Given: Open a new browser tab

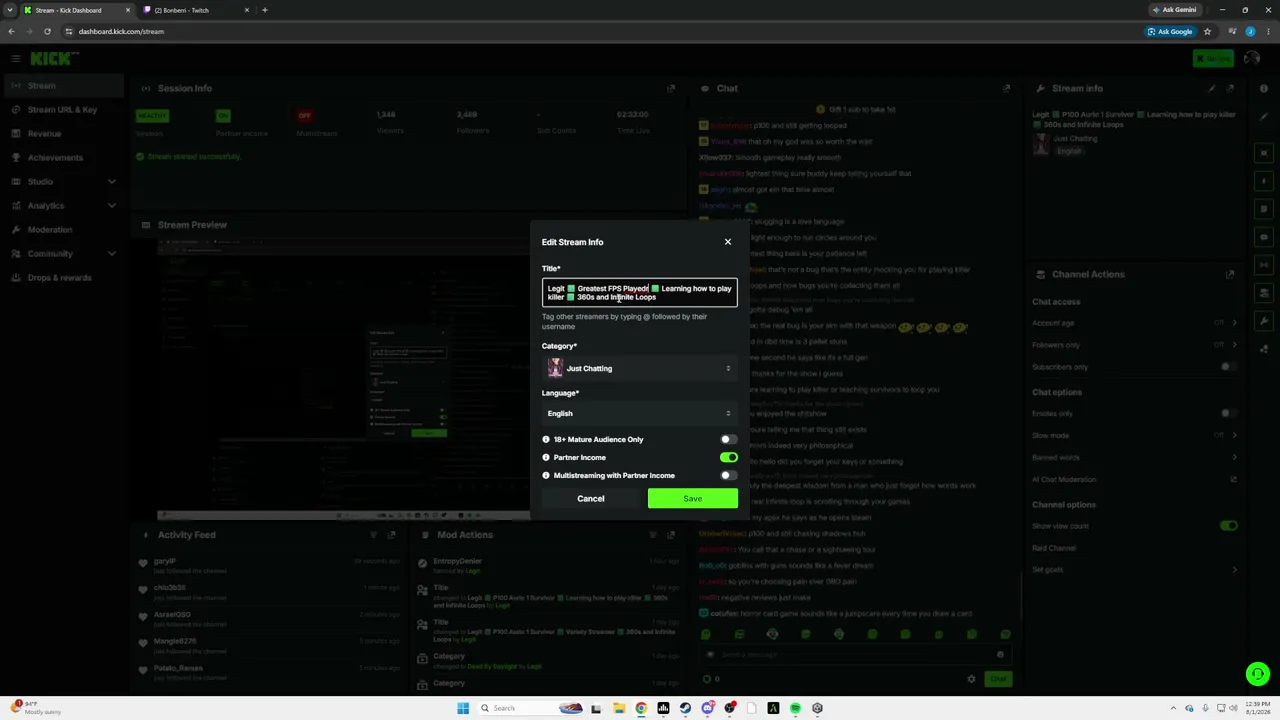Looking at the screenshot, I should click(264, 10).
